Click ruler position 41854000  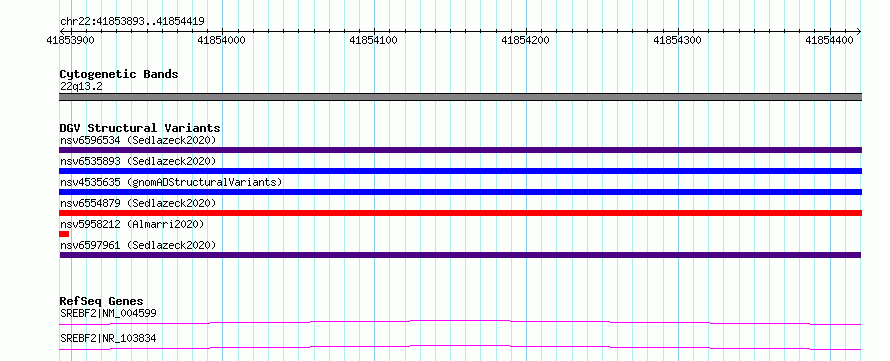click(222, 40)
